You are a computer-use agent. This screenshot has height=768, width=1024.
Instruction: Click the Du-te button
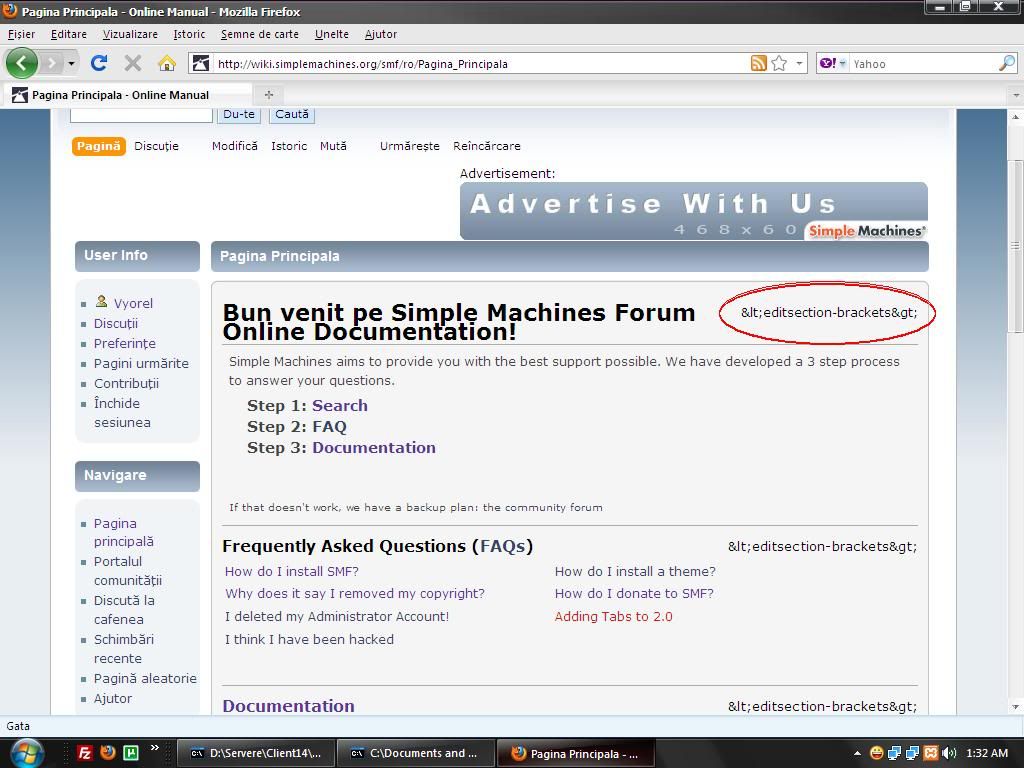239,114
